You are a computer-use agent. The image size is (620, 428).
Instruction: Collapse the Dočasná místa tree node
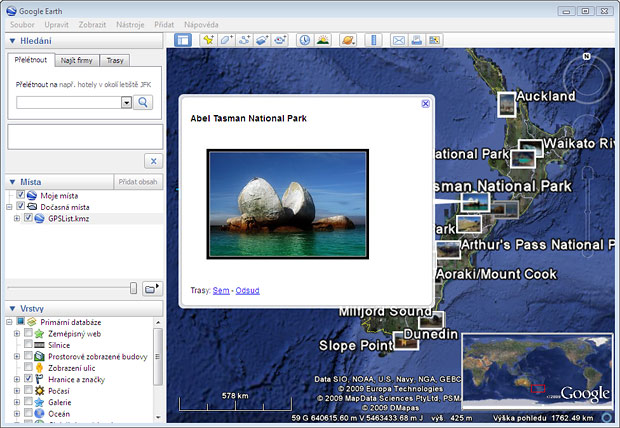(9, 207)
